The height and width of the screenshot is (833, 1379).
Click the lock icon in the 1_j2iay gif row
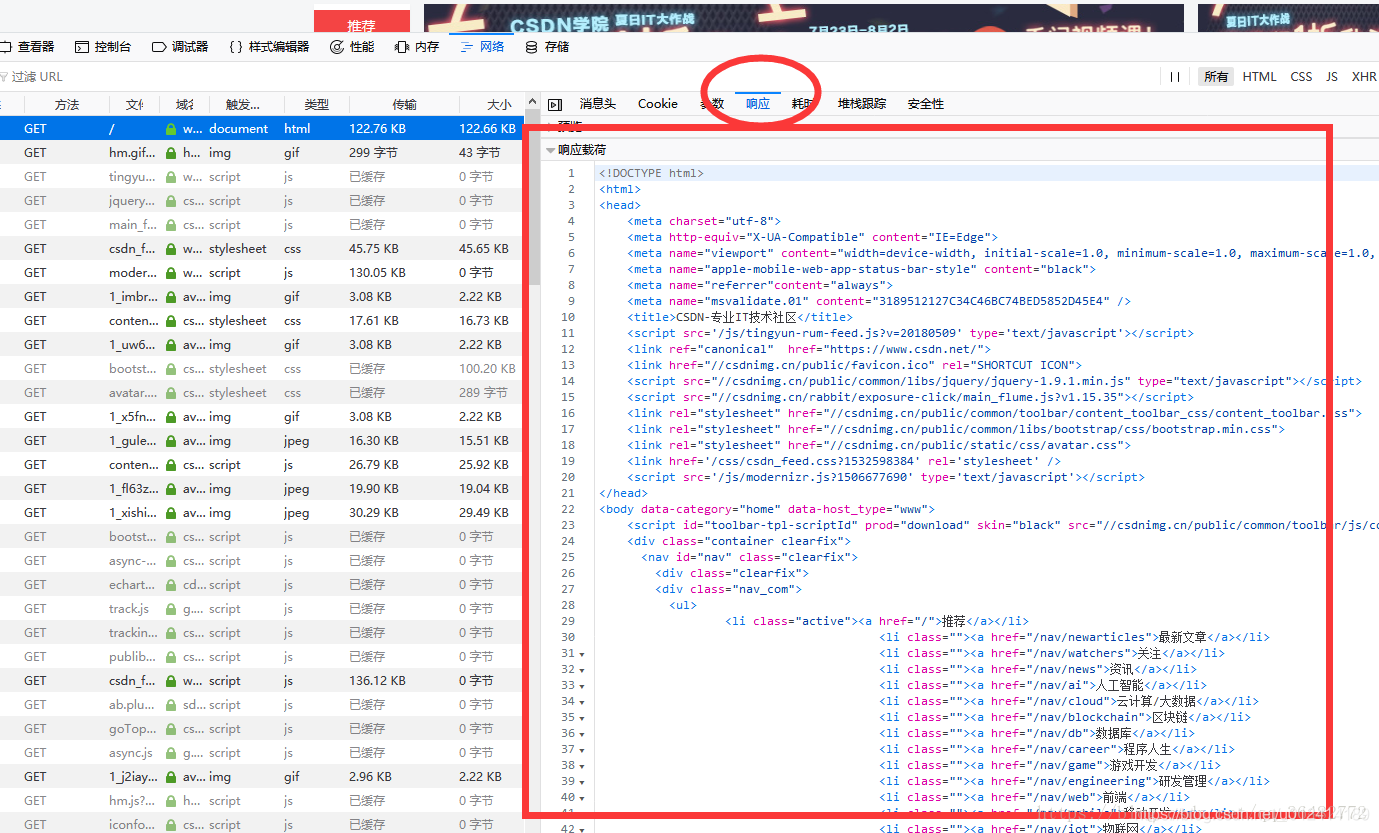171,777
